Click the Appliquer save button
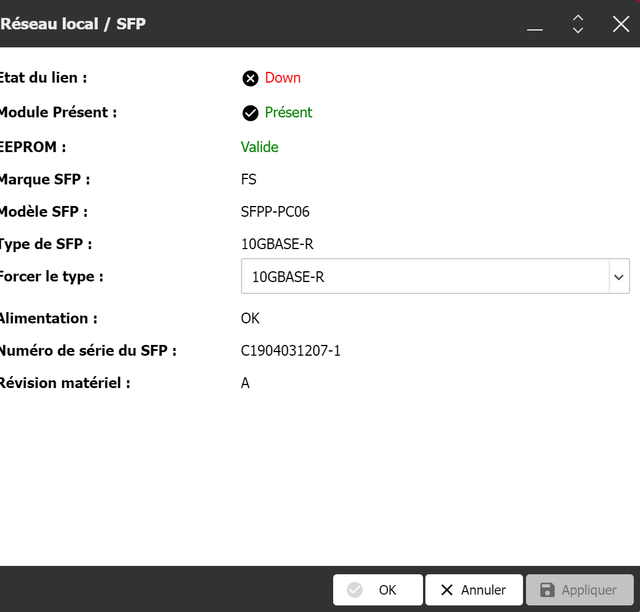Screen dimensions: 640x612 coord(580,590)
